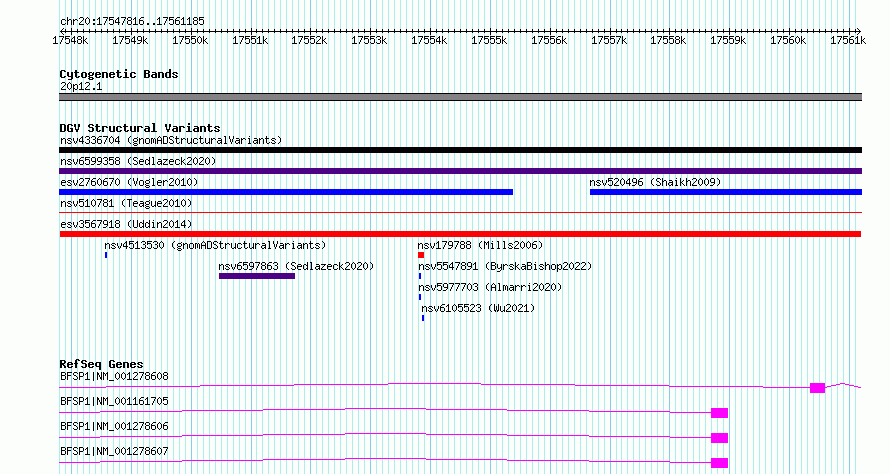The height and width of the screenshot is (474, 890).
Task: Click the nsv520496 (Shaikh2009) label
Action: pyautogui.click(x=655, y=182)
